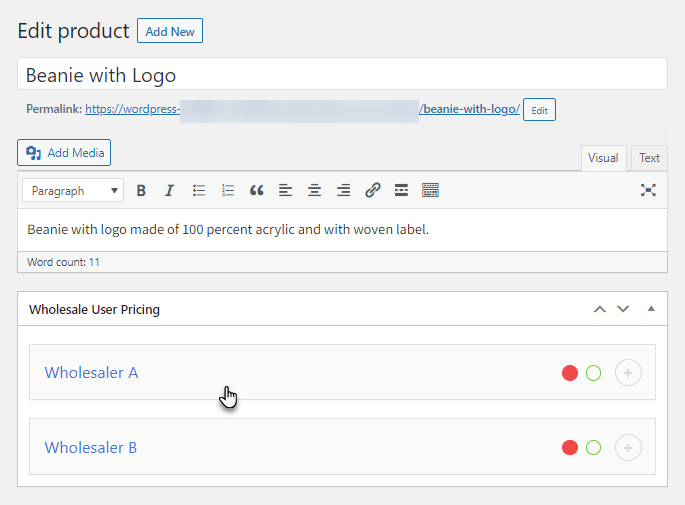
Task: Switch to the Text editor tab
Action: click(x=649, y=158)
